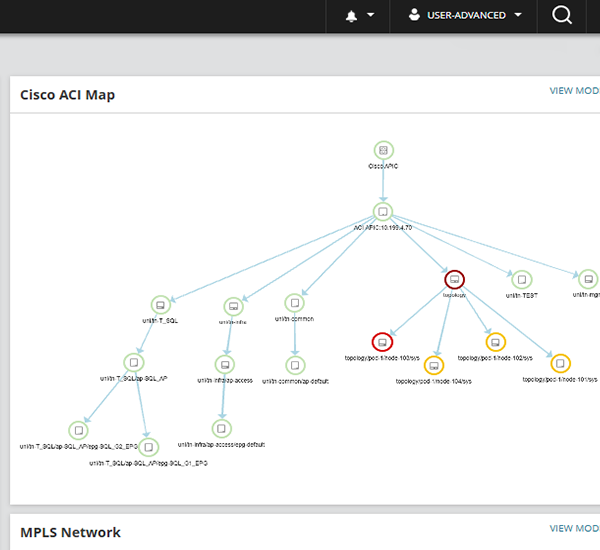Select the dark red topology node
This screenshot has height=550, width=600.
tap(455, 279)
